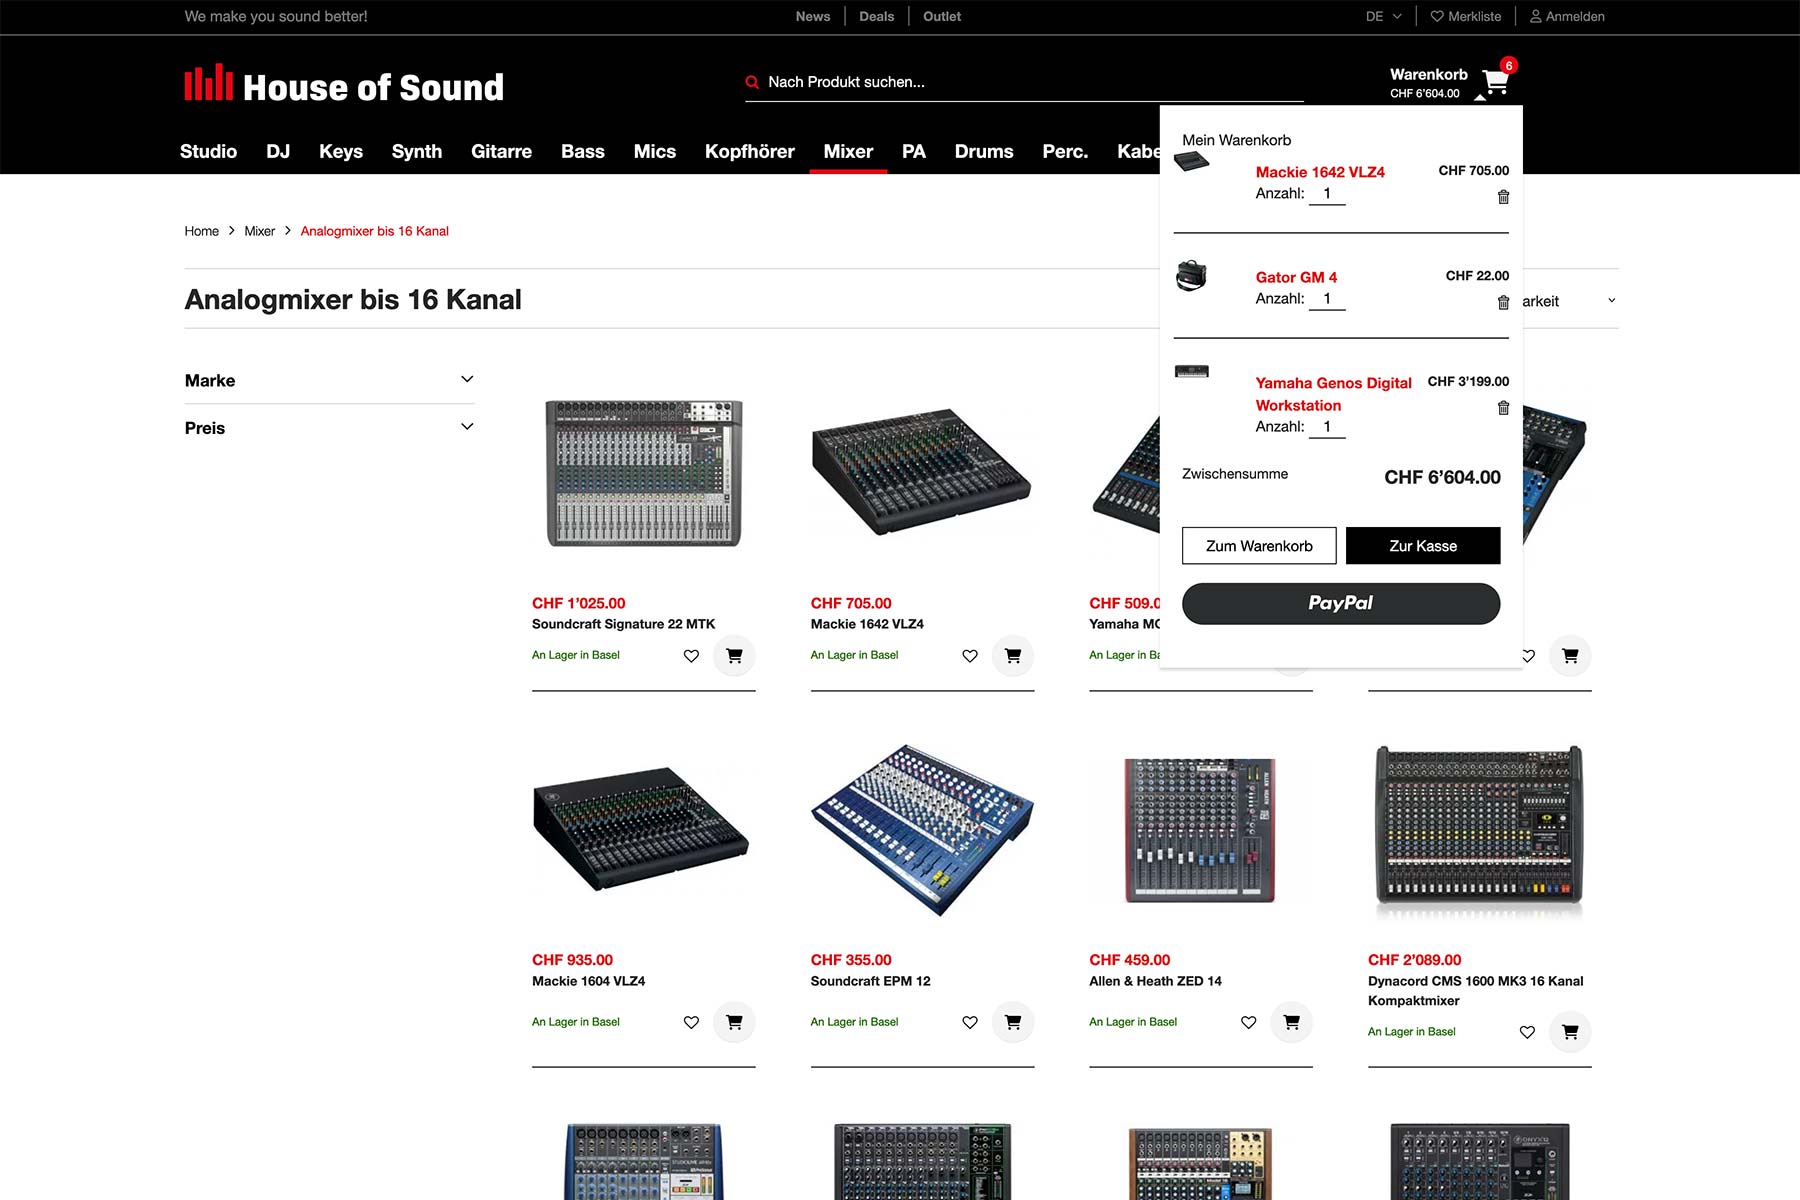Viewport: 1800px width, 1200px height.
Task: Click cart icon of partially hidden fourth product
Action: (x=1570, y=656)
